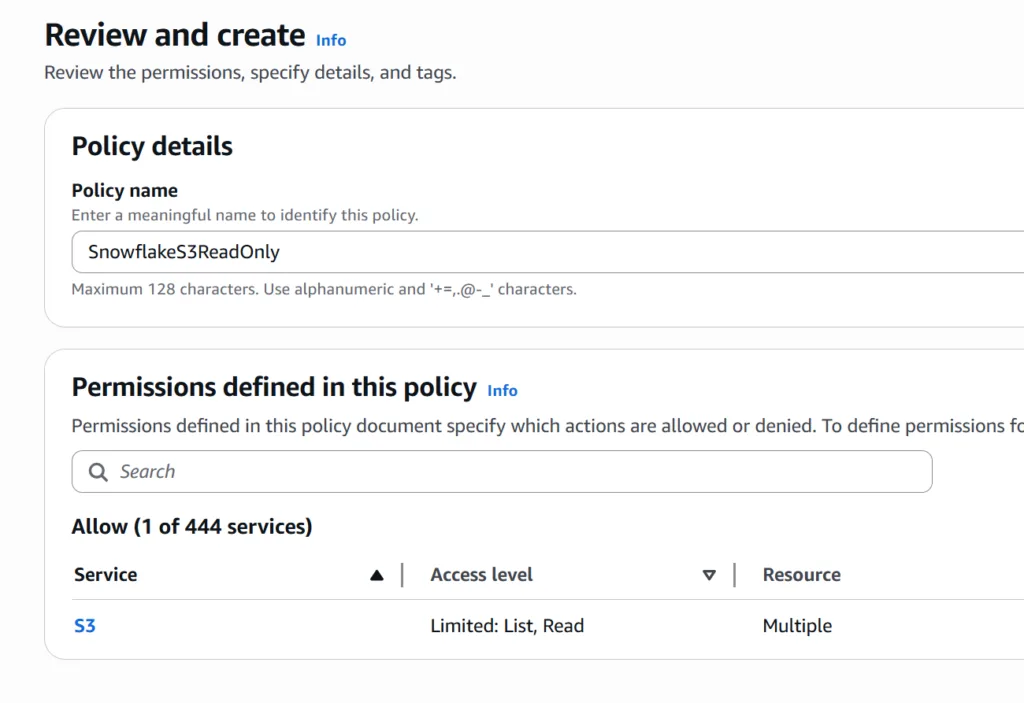Click Service column ascending sort arrow
The image size is (1024, 703).
(377, 576)
